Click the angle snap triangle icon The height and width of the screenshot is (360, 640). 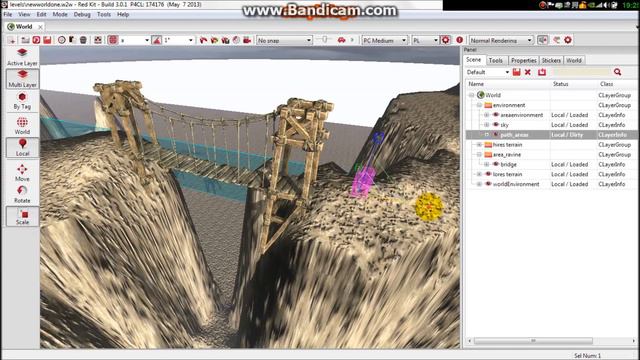pos(156,40)
